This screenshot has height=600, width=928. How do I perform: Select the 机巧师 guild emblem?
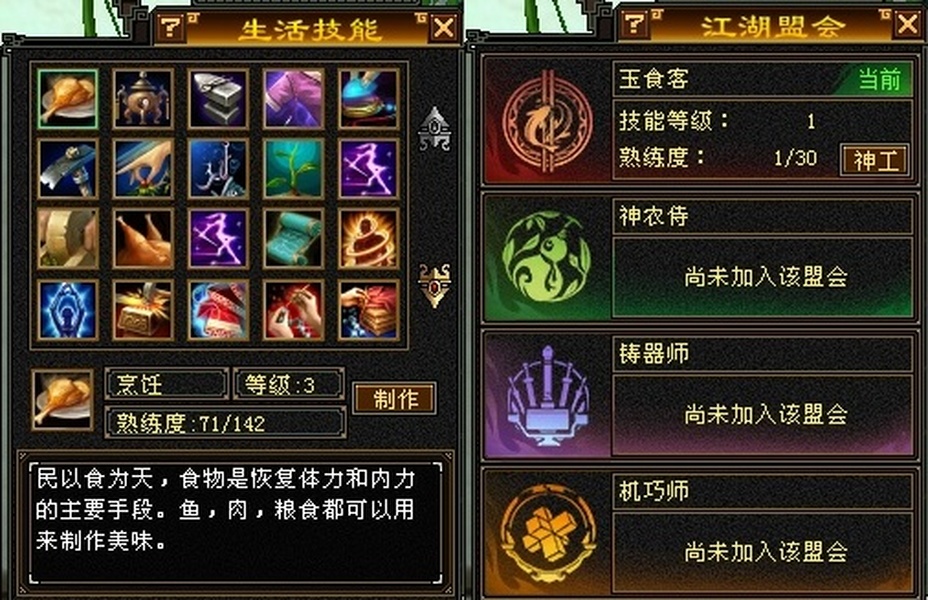tap(547, 533)
